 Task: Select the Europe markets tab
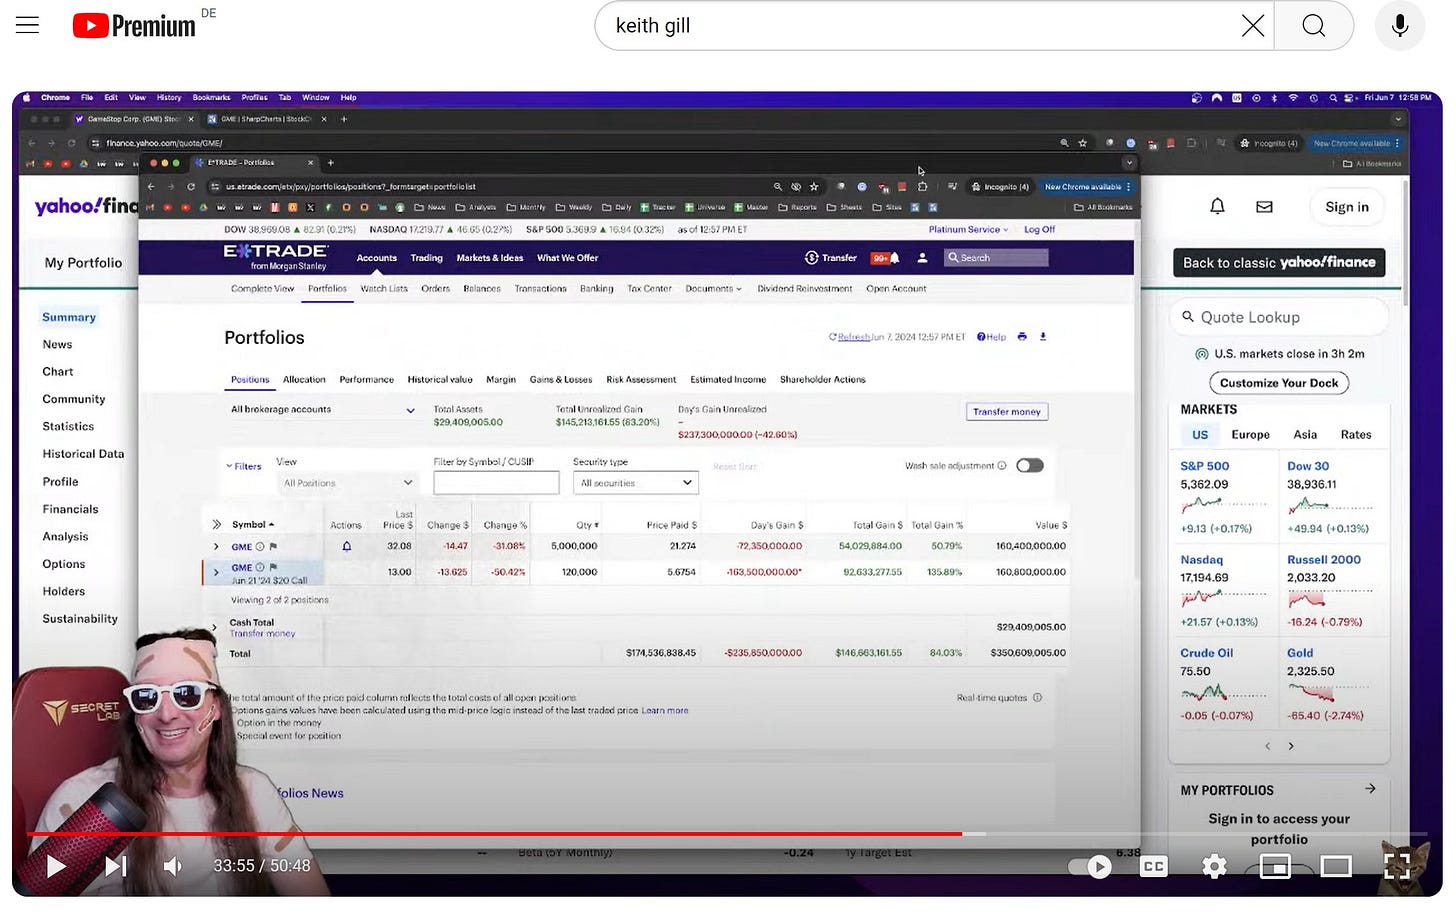[x=1250, y=435]
